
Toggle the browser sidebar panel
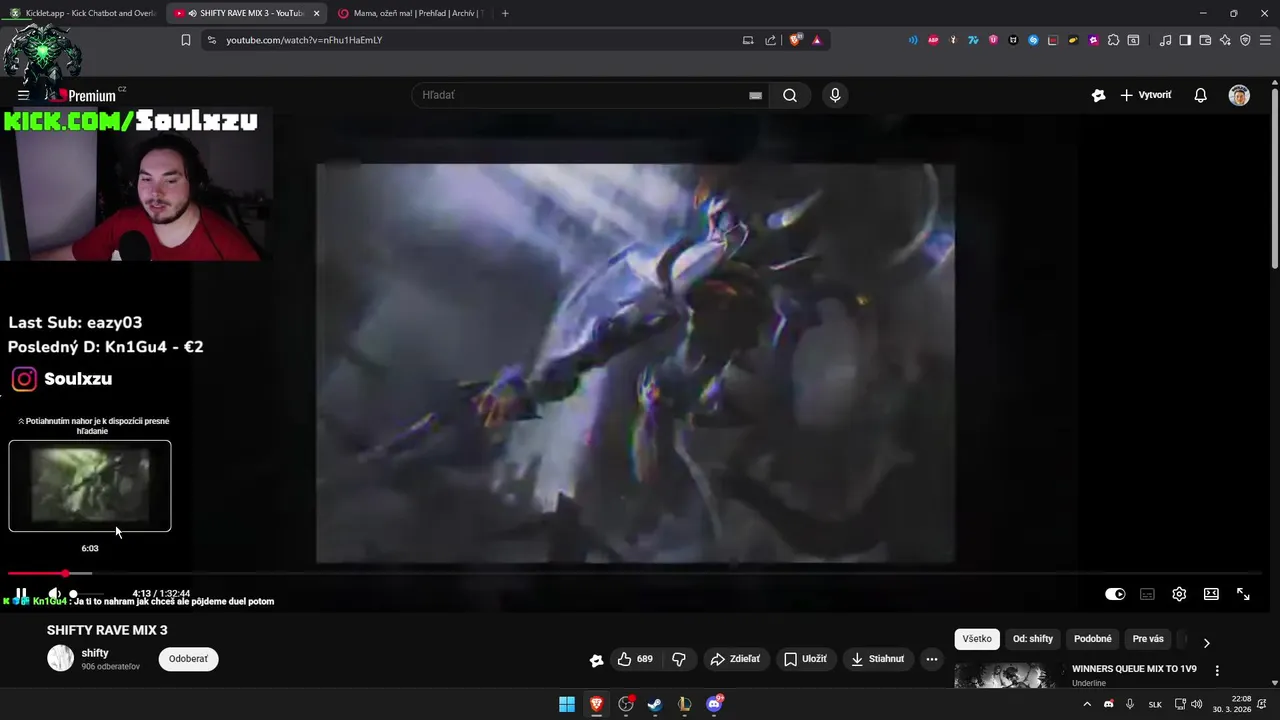[x=1185, y=40]
